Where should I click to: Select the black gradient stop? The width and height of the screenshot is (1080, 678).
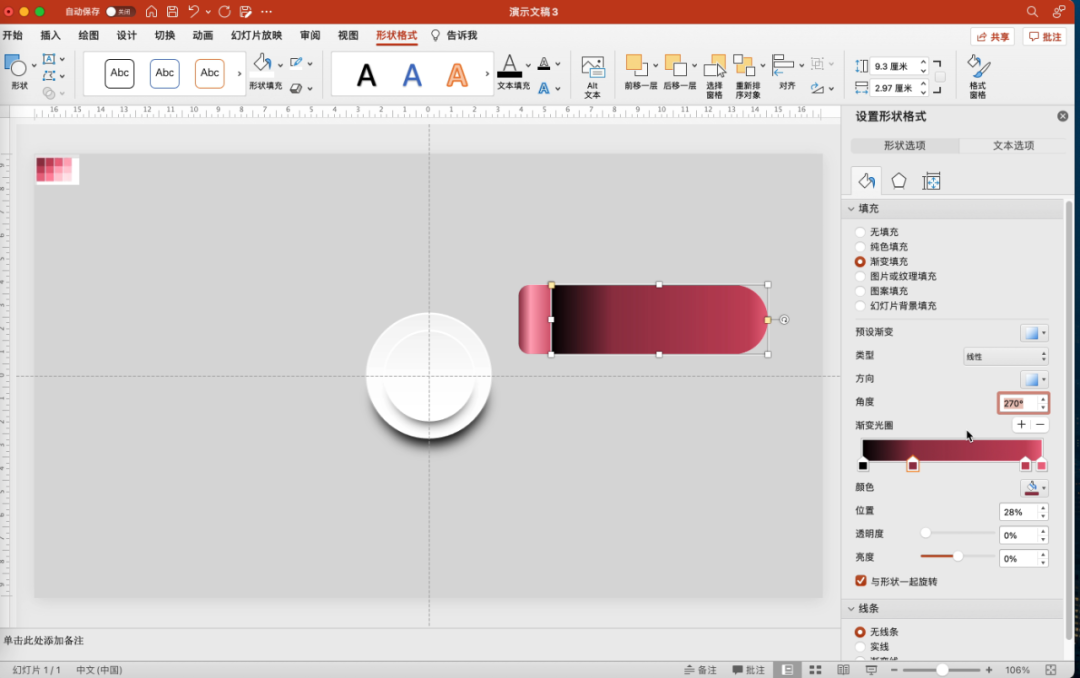tap(863, 465)
